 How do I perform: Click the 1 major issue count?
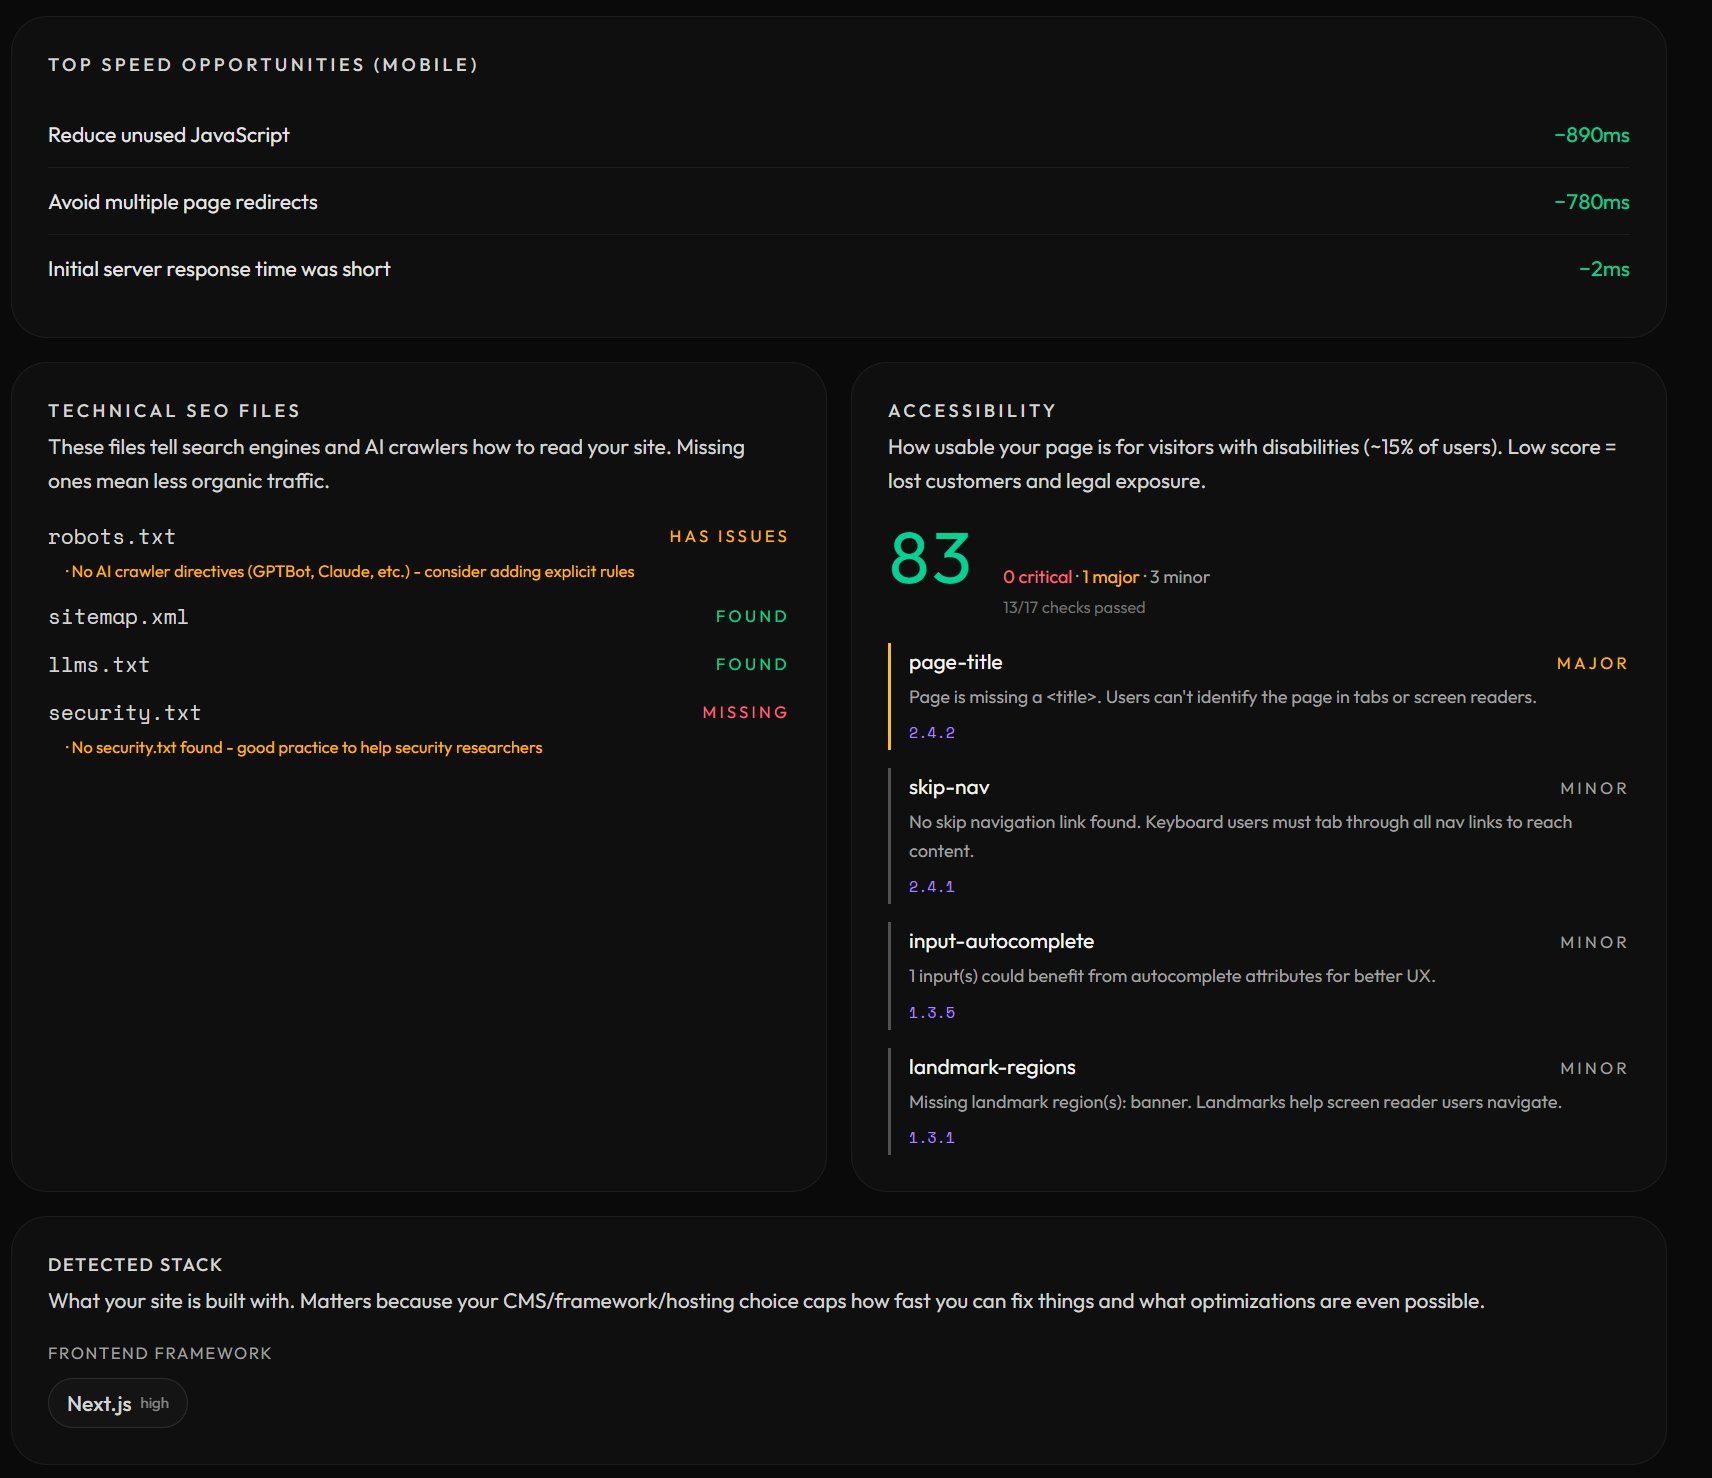click(x=1110, y=577)
